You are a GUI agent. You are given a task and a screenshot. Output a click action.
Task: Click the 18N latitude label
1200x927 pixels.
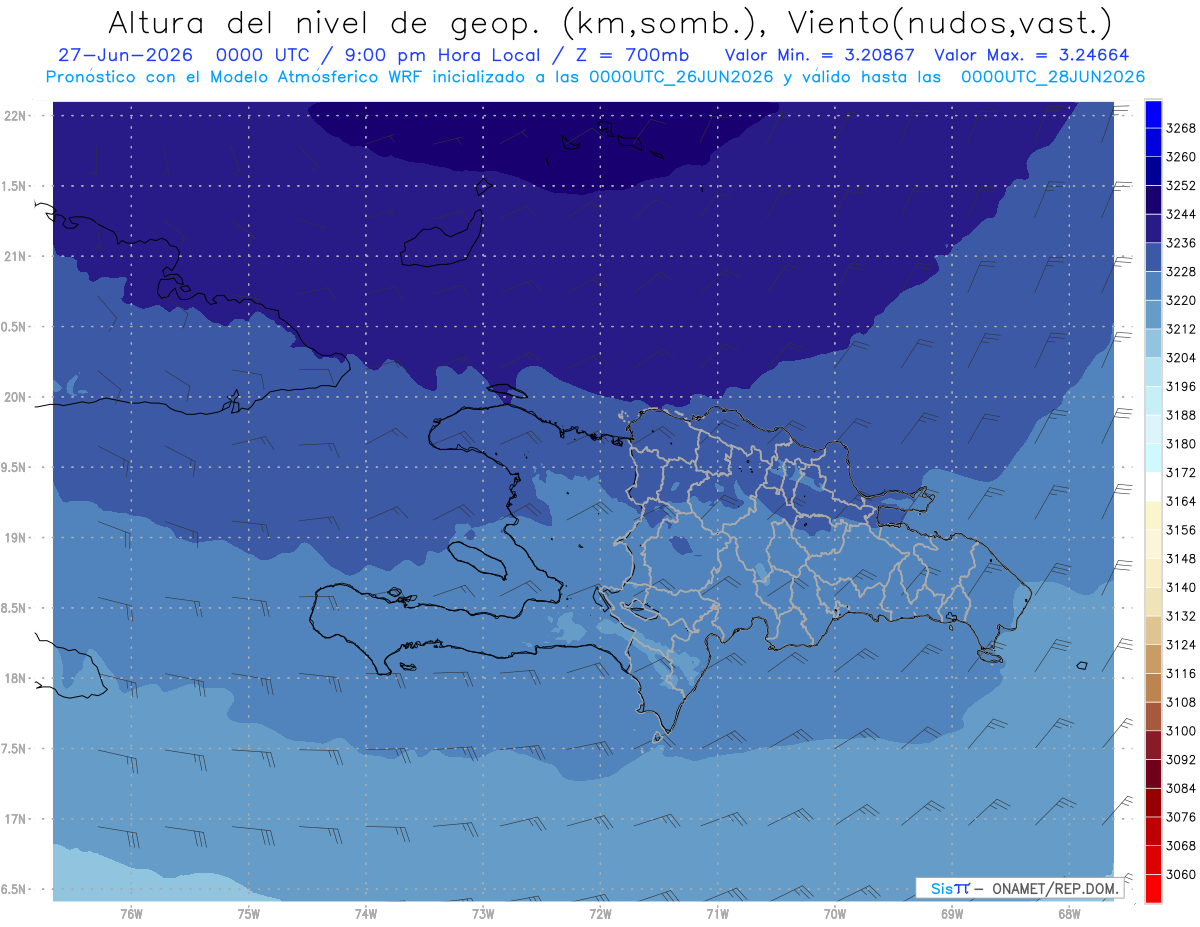click(x=15, y=679)
